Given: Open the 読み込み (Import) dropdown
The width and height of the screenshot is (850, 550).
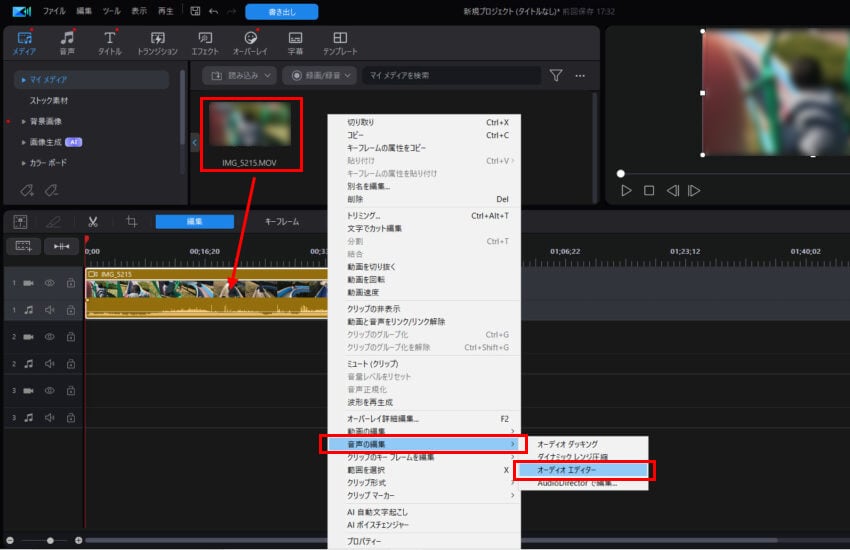Looking at the screenshot, I should click(x=240, y=75).
